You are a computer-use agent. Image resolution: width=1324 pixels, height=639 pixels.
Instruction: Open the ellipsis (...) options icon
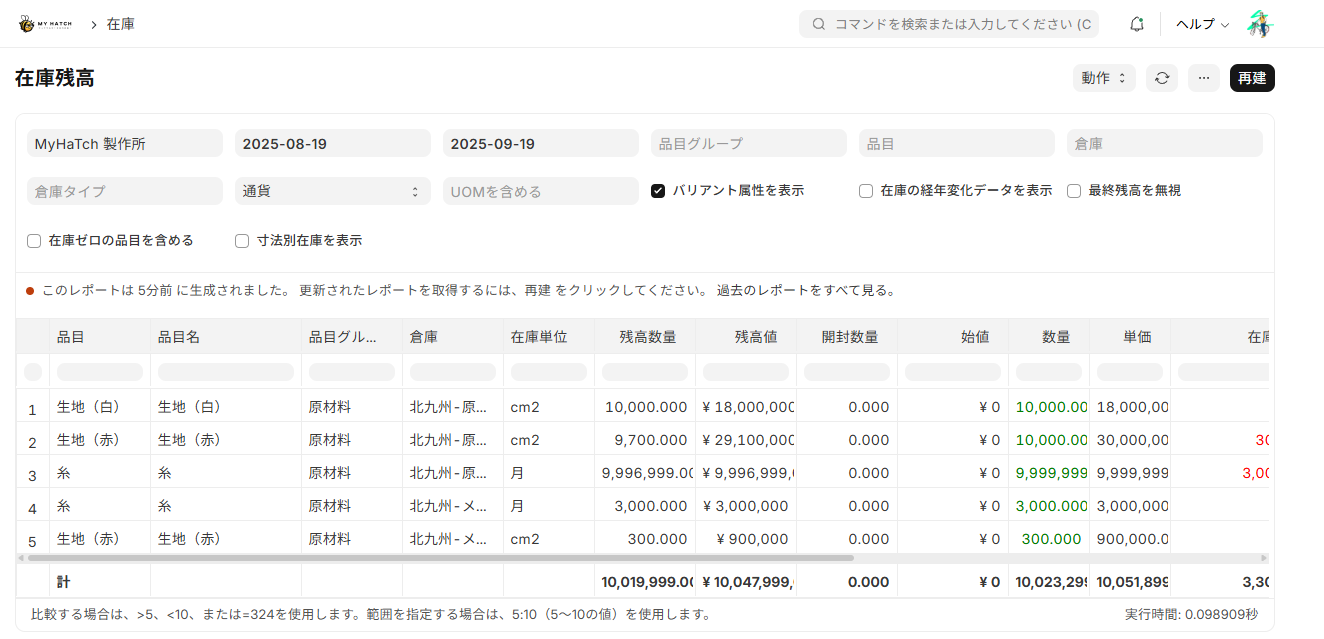tap(1204, 77)
